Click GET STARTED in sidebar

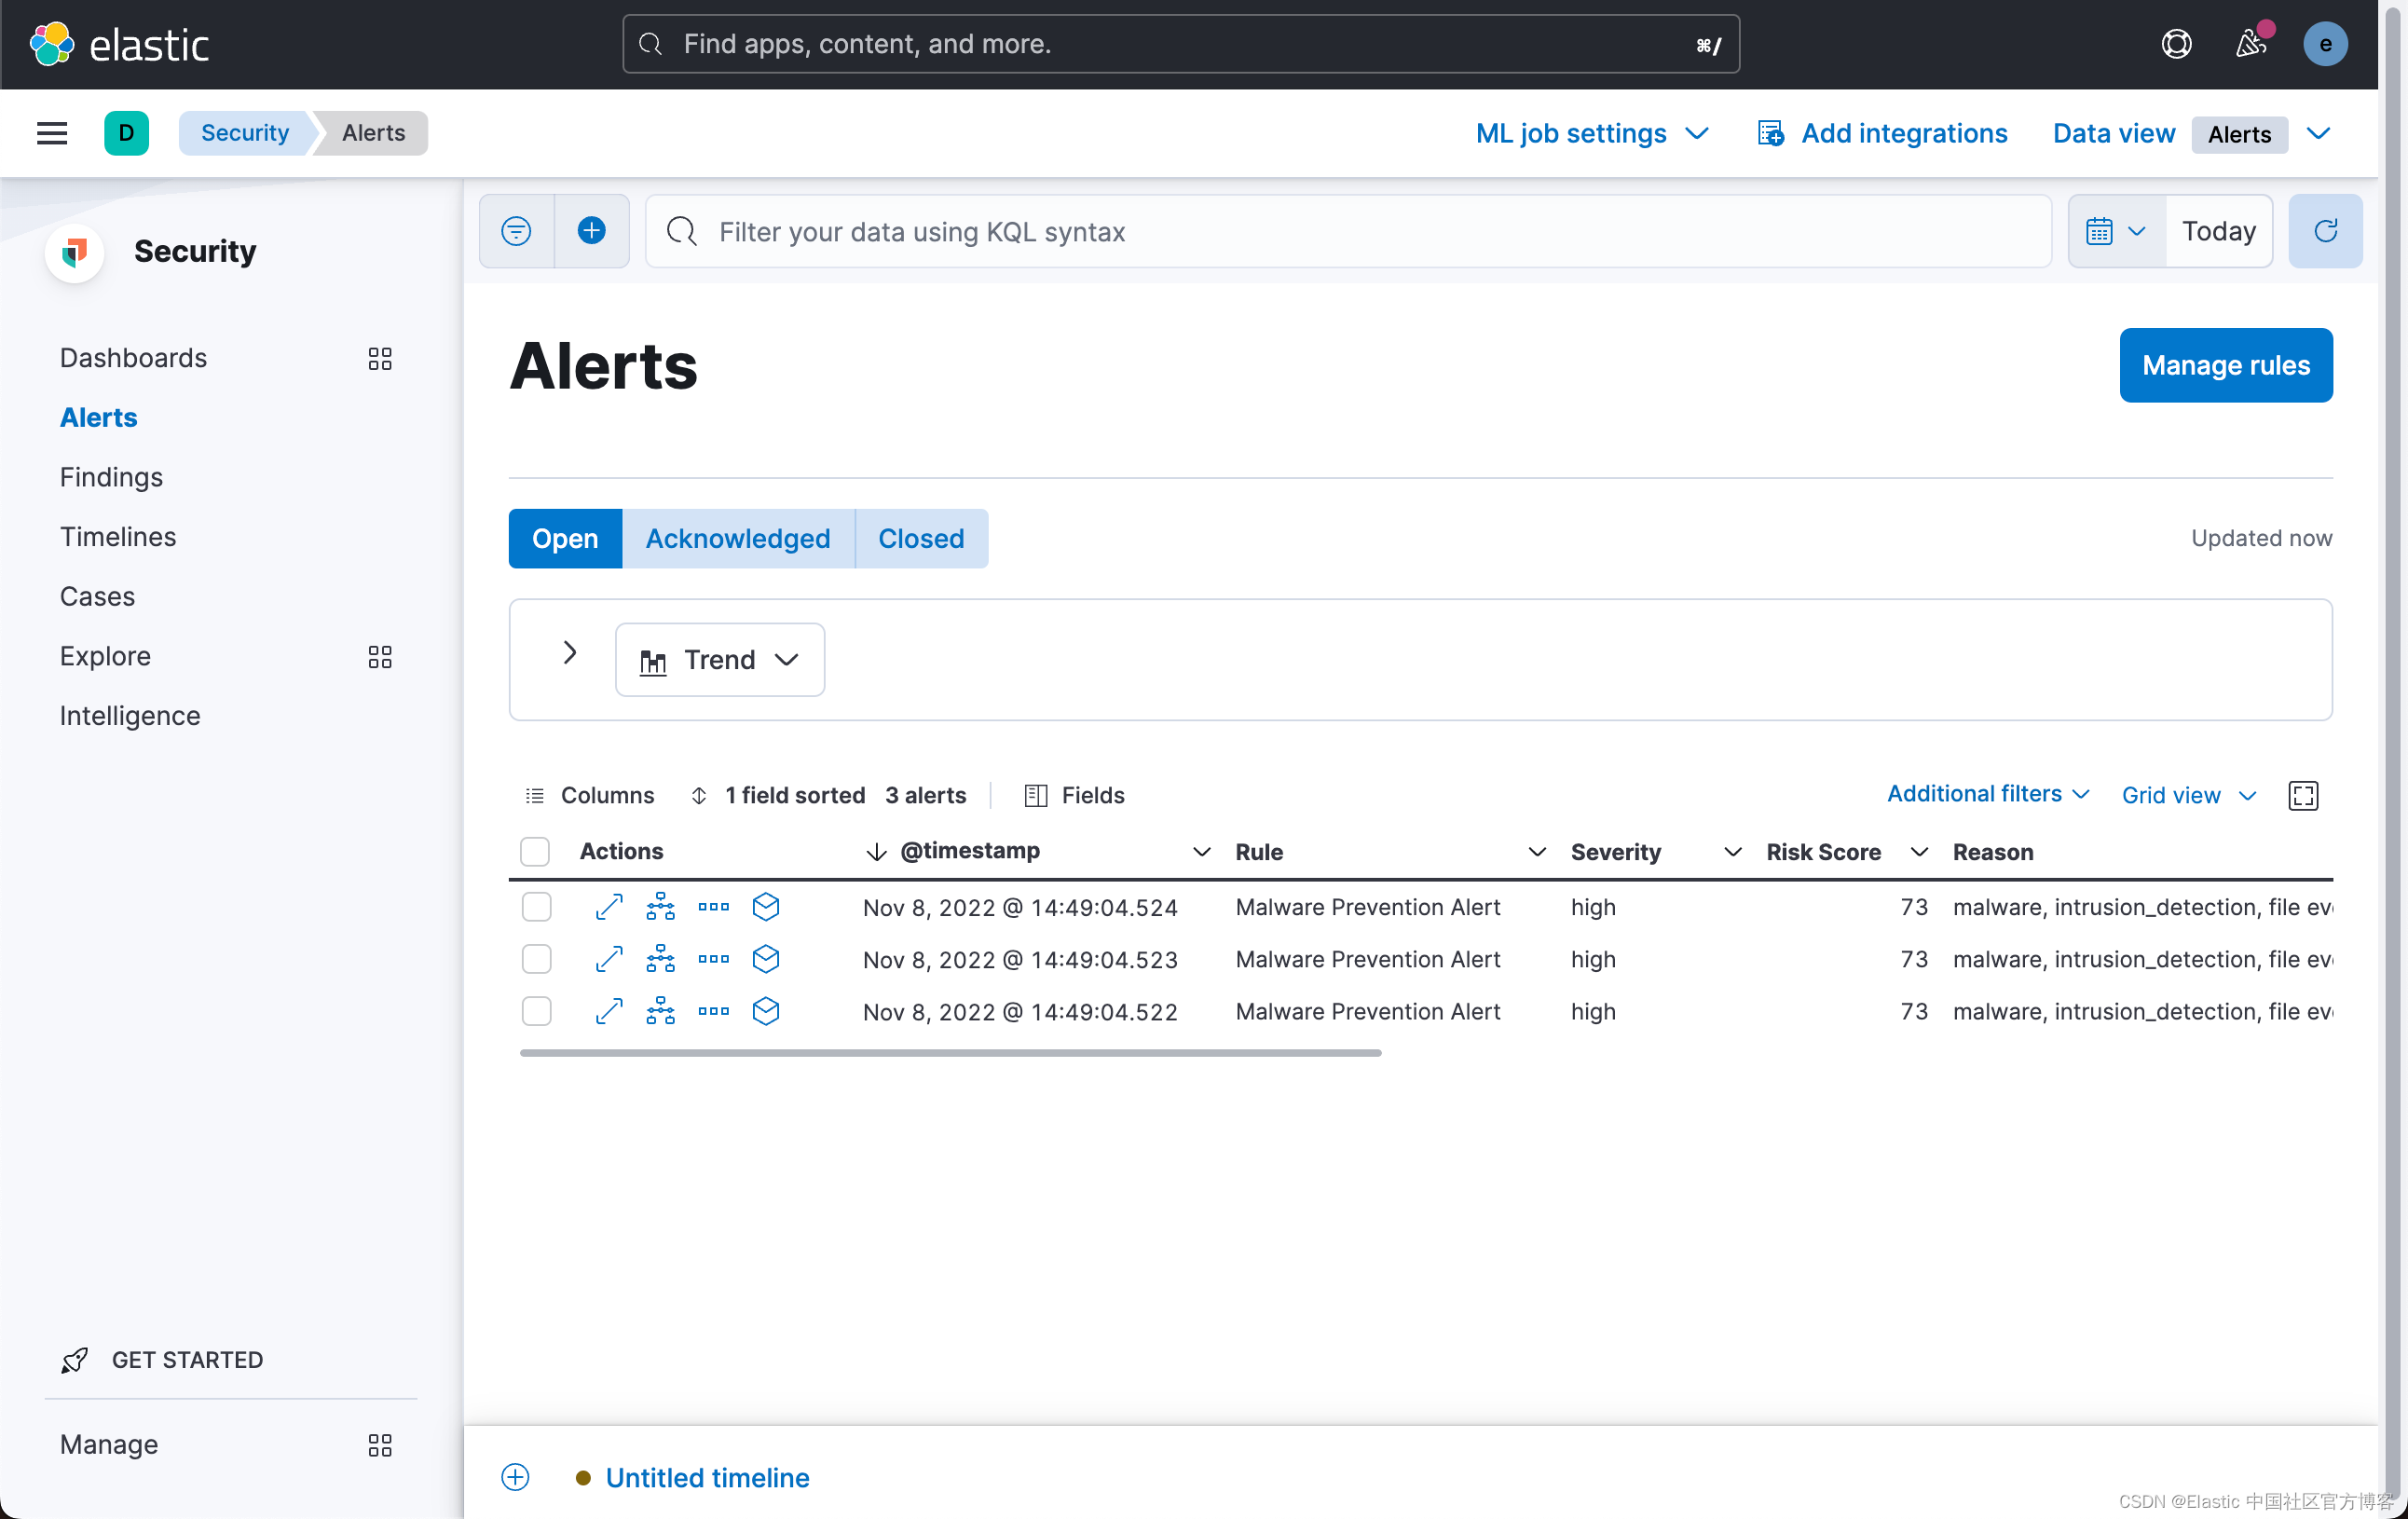[162, 1360]
